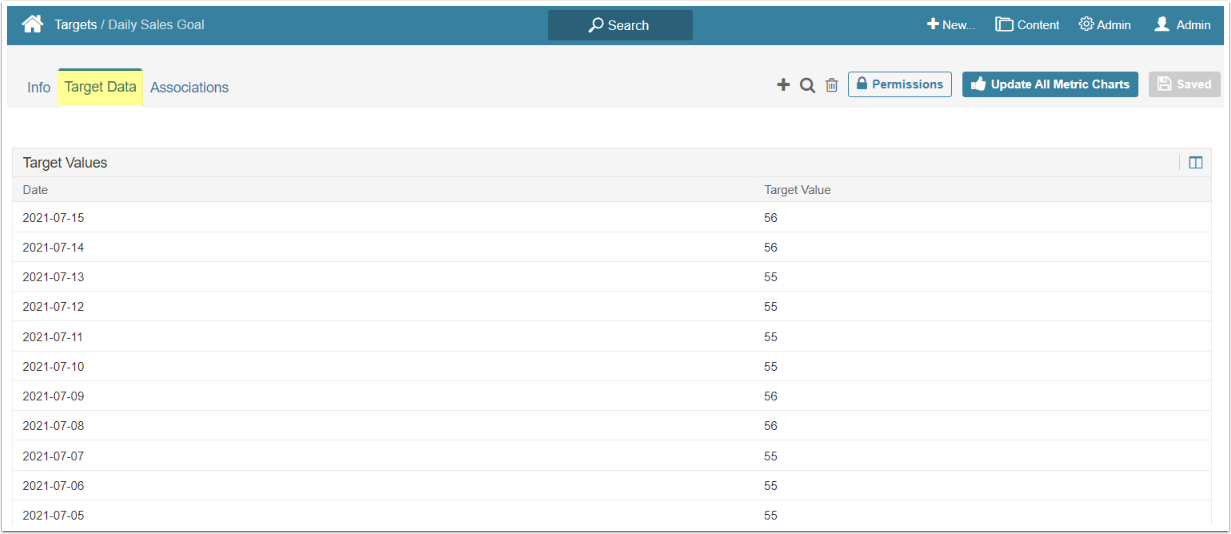1231x534 pixels.
Task: Click target value 55 for 2021-07-13
Action: pyautogui.click(x=771, y=277)
